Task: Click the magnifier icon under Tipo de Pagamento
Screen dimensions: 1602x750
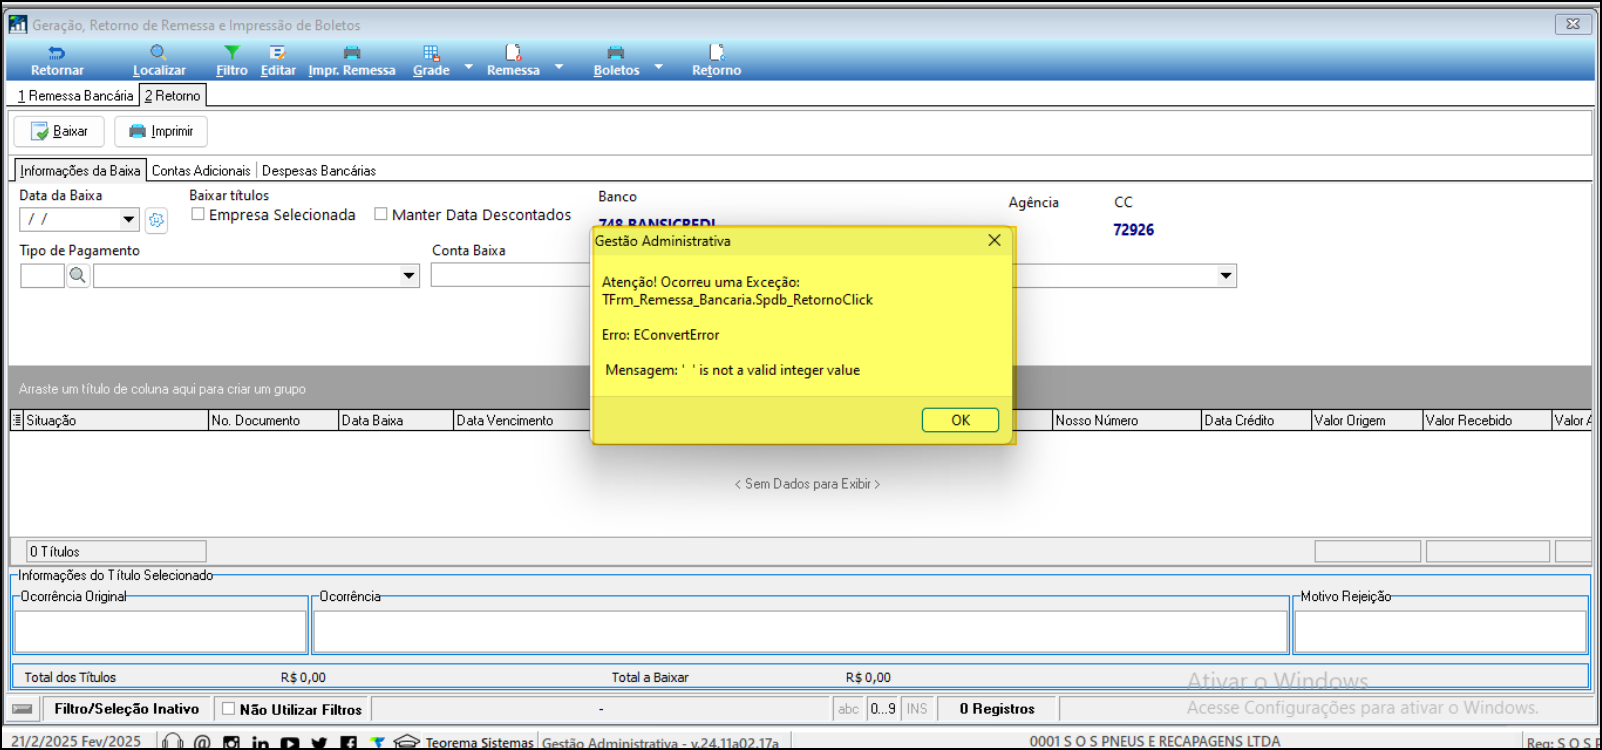Action: click(x=78, y=276)
